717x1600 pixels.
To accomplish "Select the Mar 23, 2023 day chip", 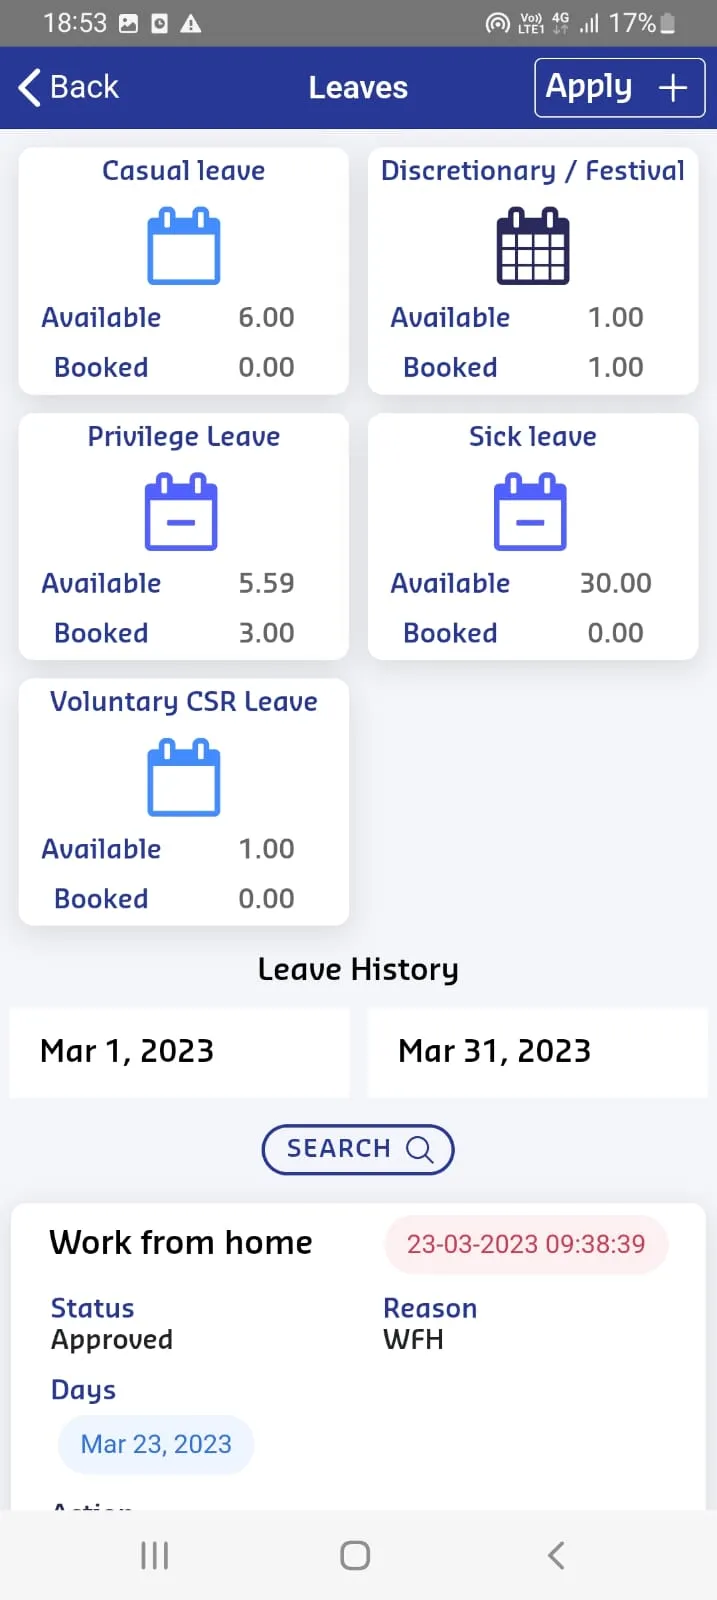I will [x=155, y=1444].
